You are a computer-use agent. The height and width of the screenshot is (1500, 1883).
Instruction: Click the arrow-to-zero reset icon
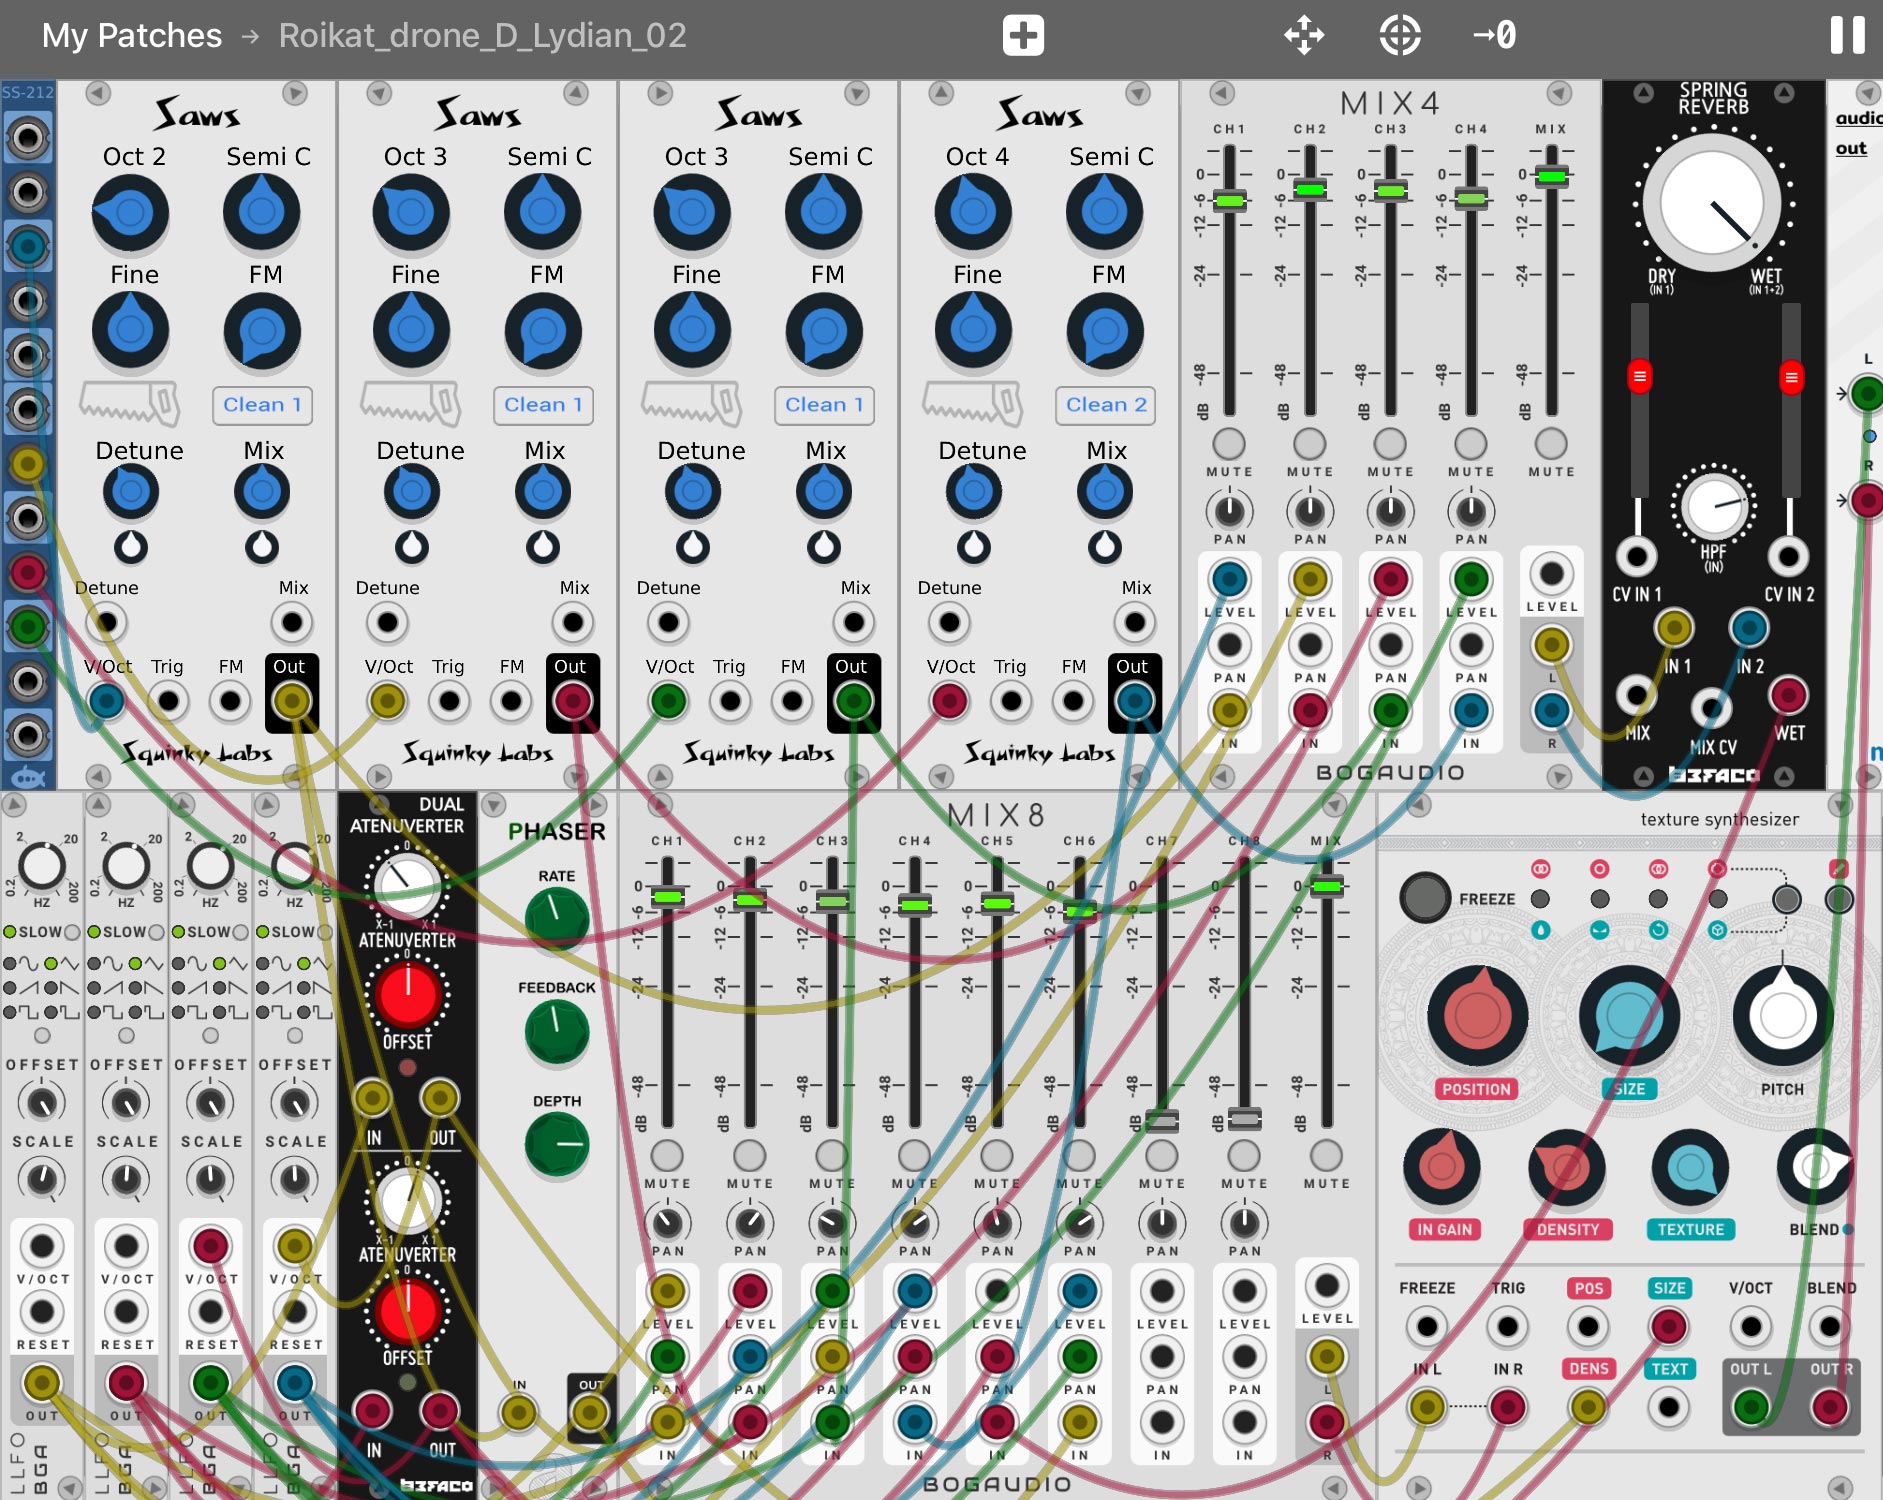1494,36
